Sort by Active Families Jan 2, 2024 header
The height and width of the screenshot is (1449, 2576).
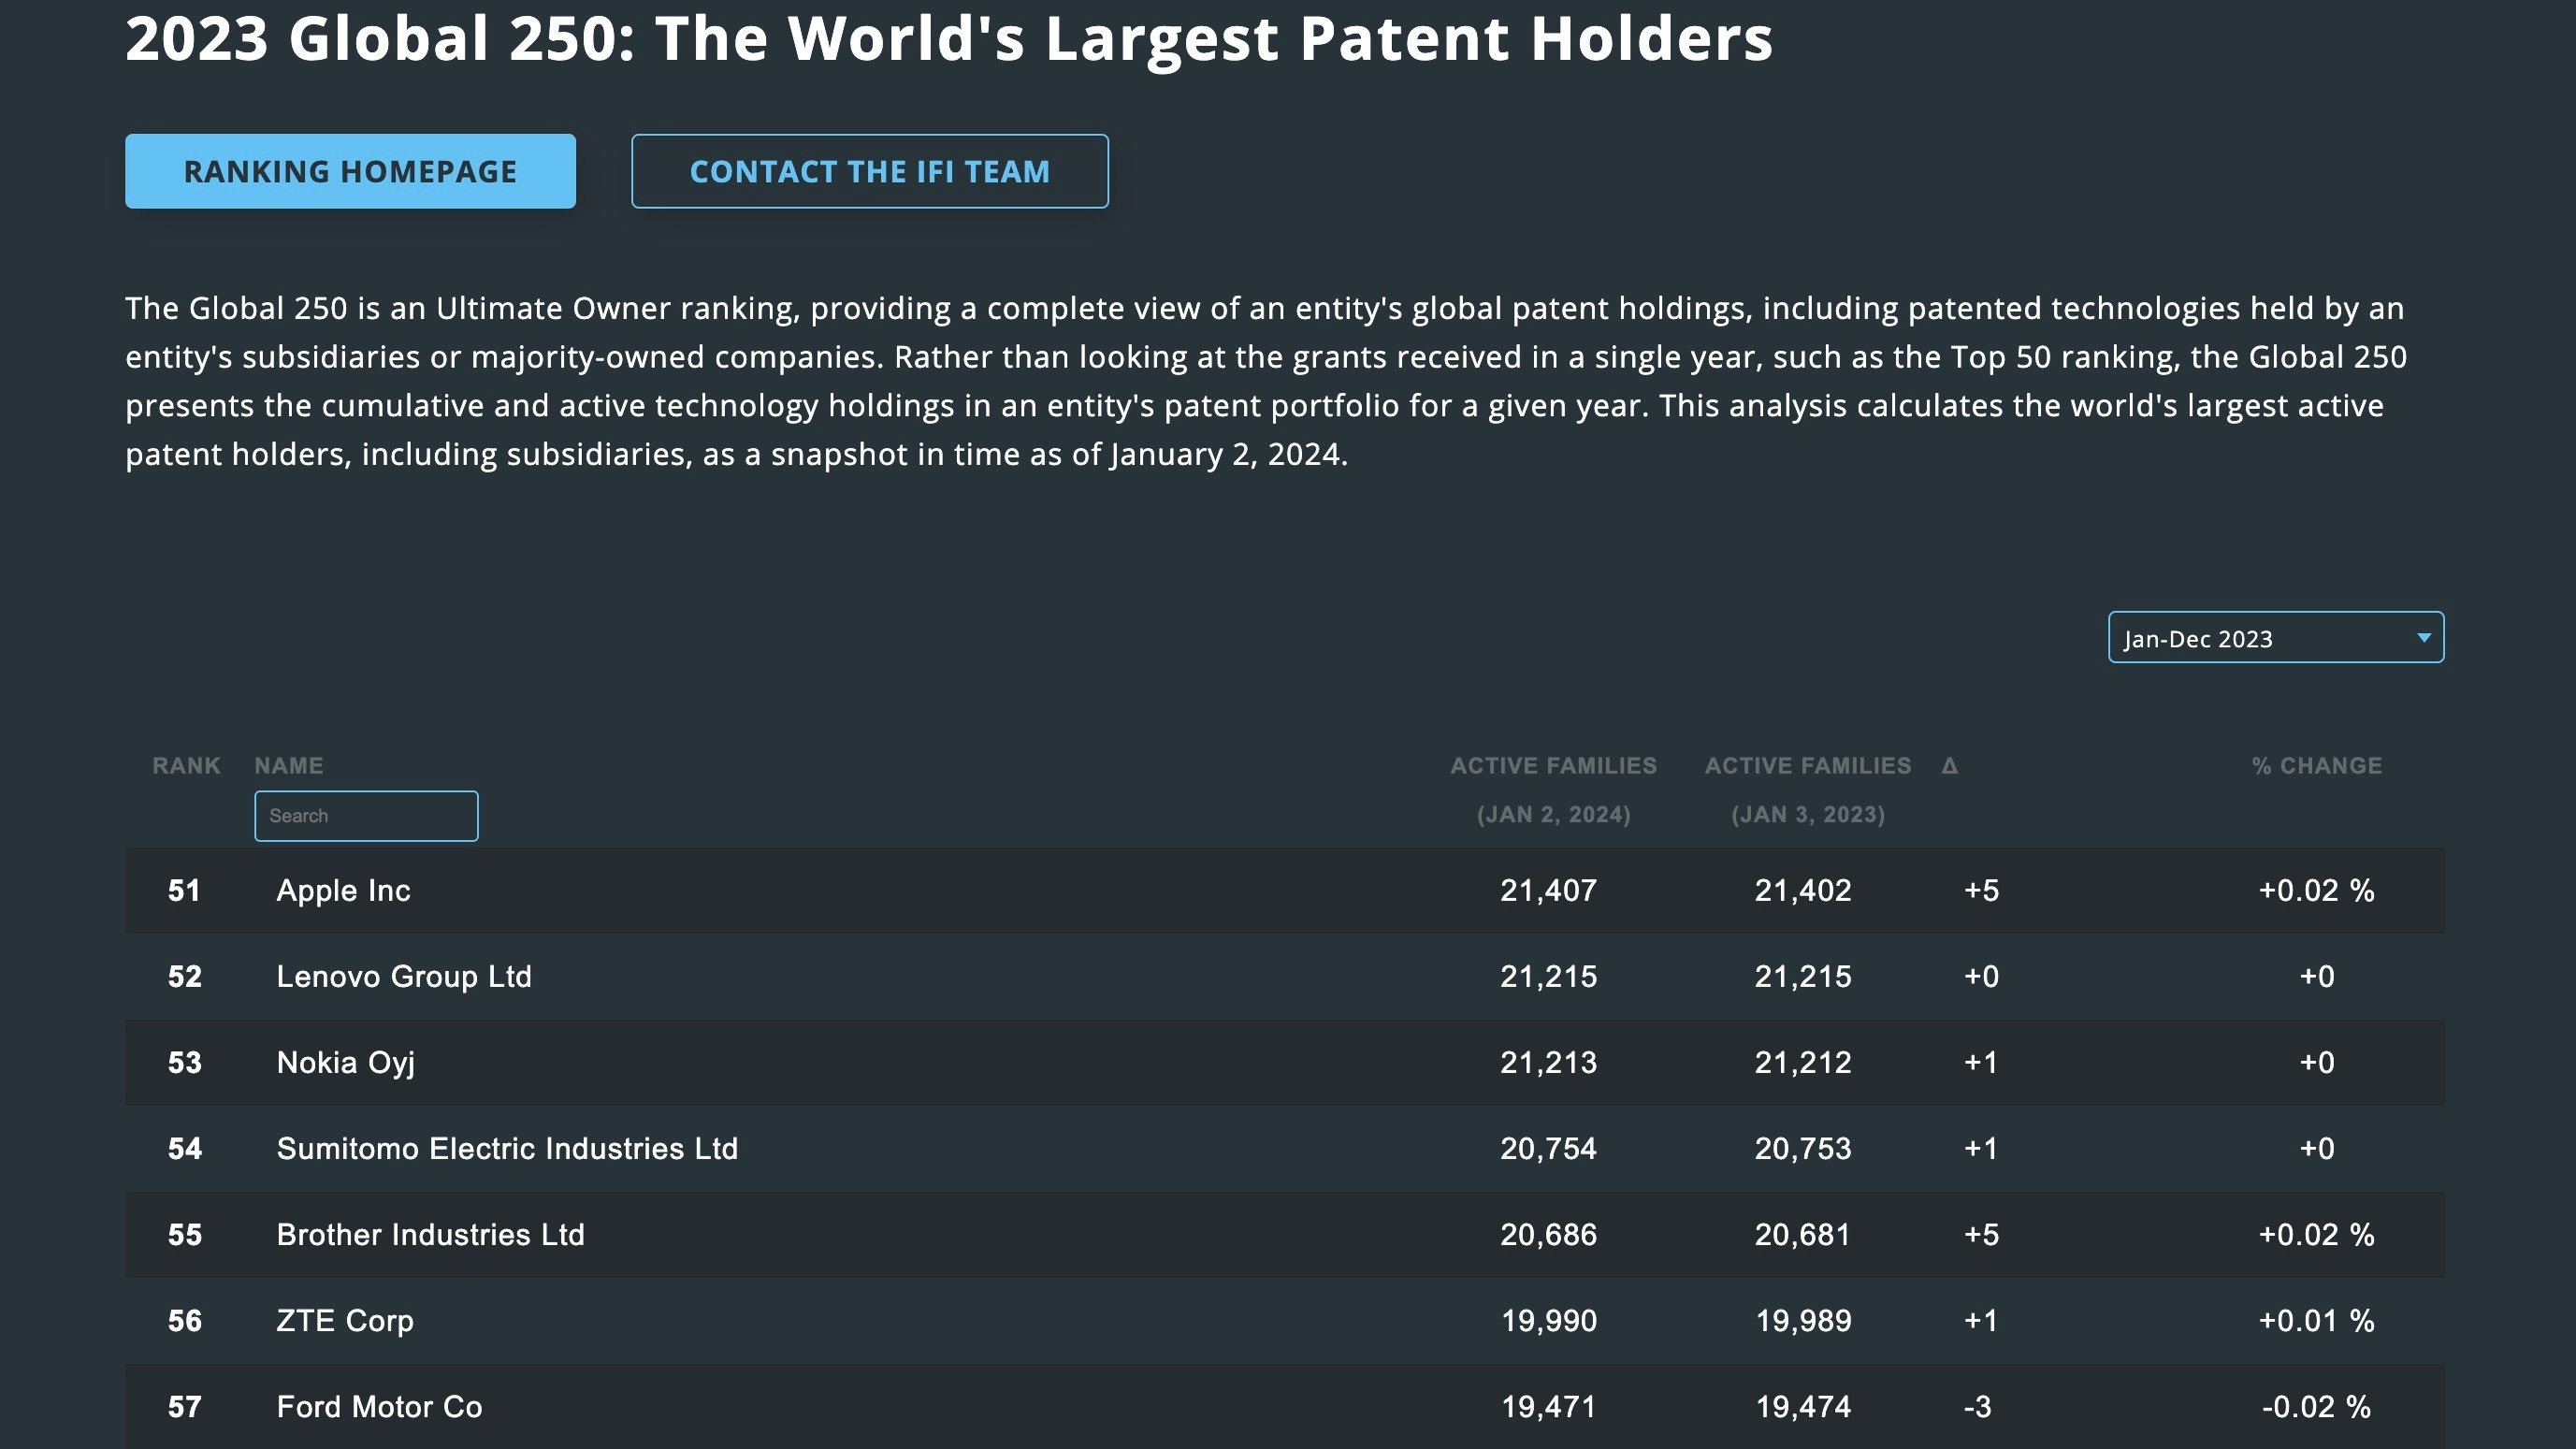[x=1554, y=790]
